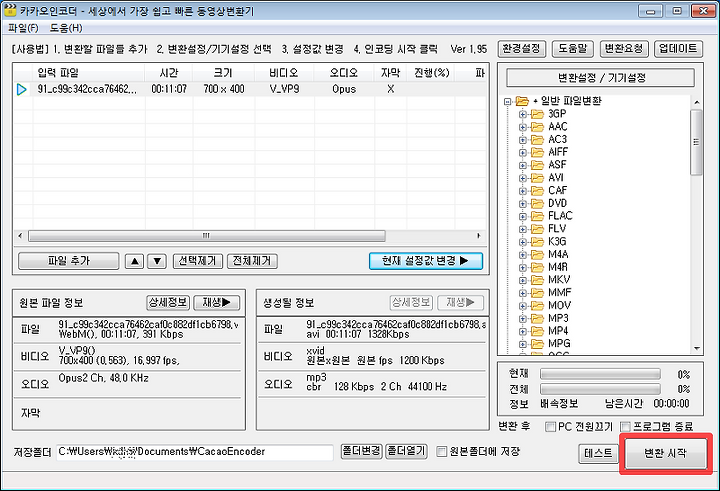Click the MP3 folder icon
Viewport: 720px width, 491px height.
coord(537,318)
